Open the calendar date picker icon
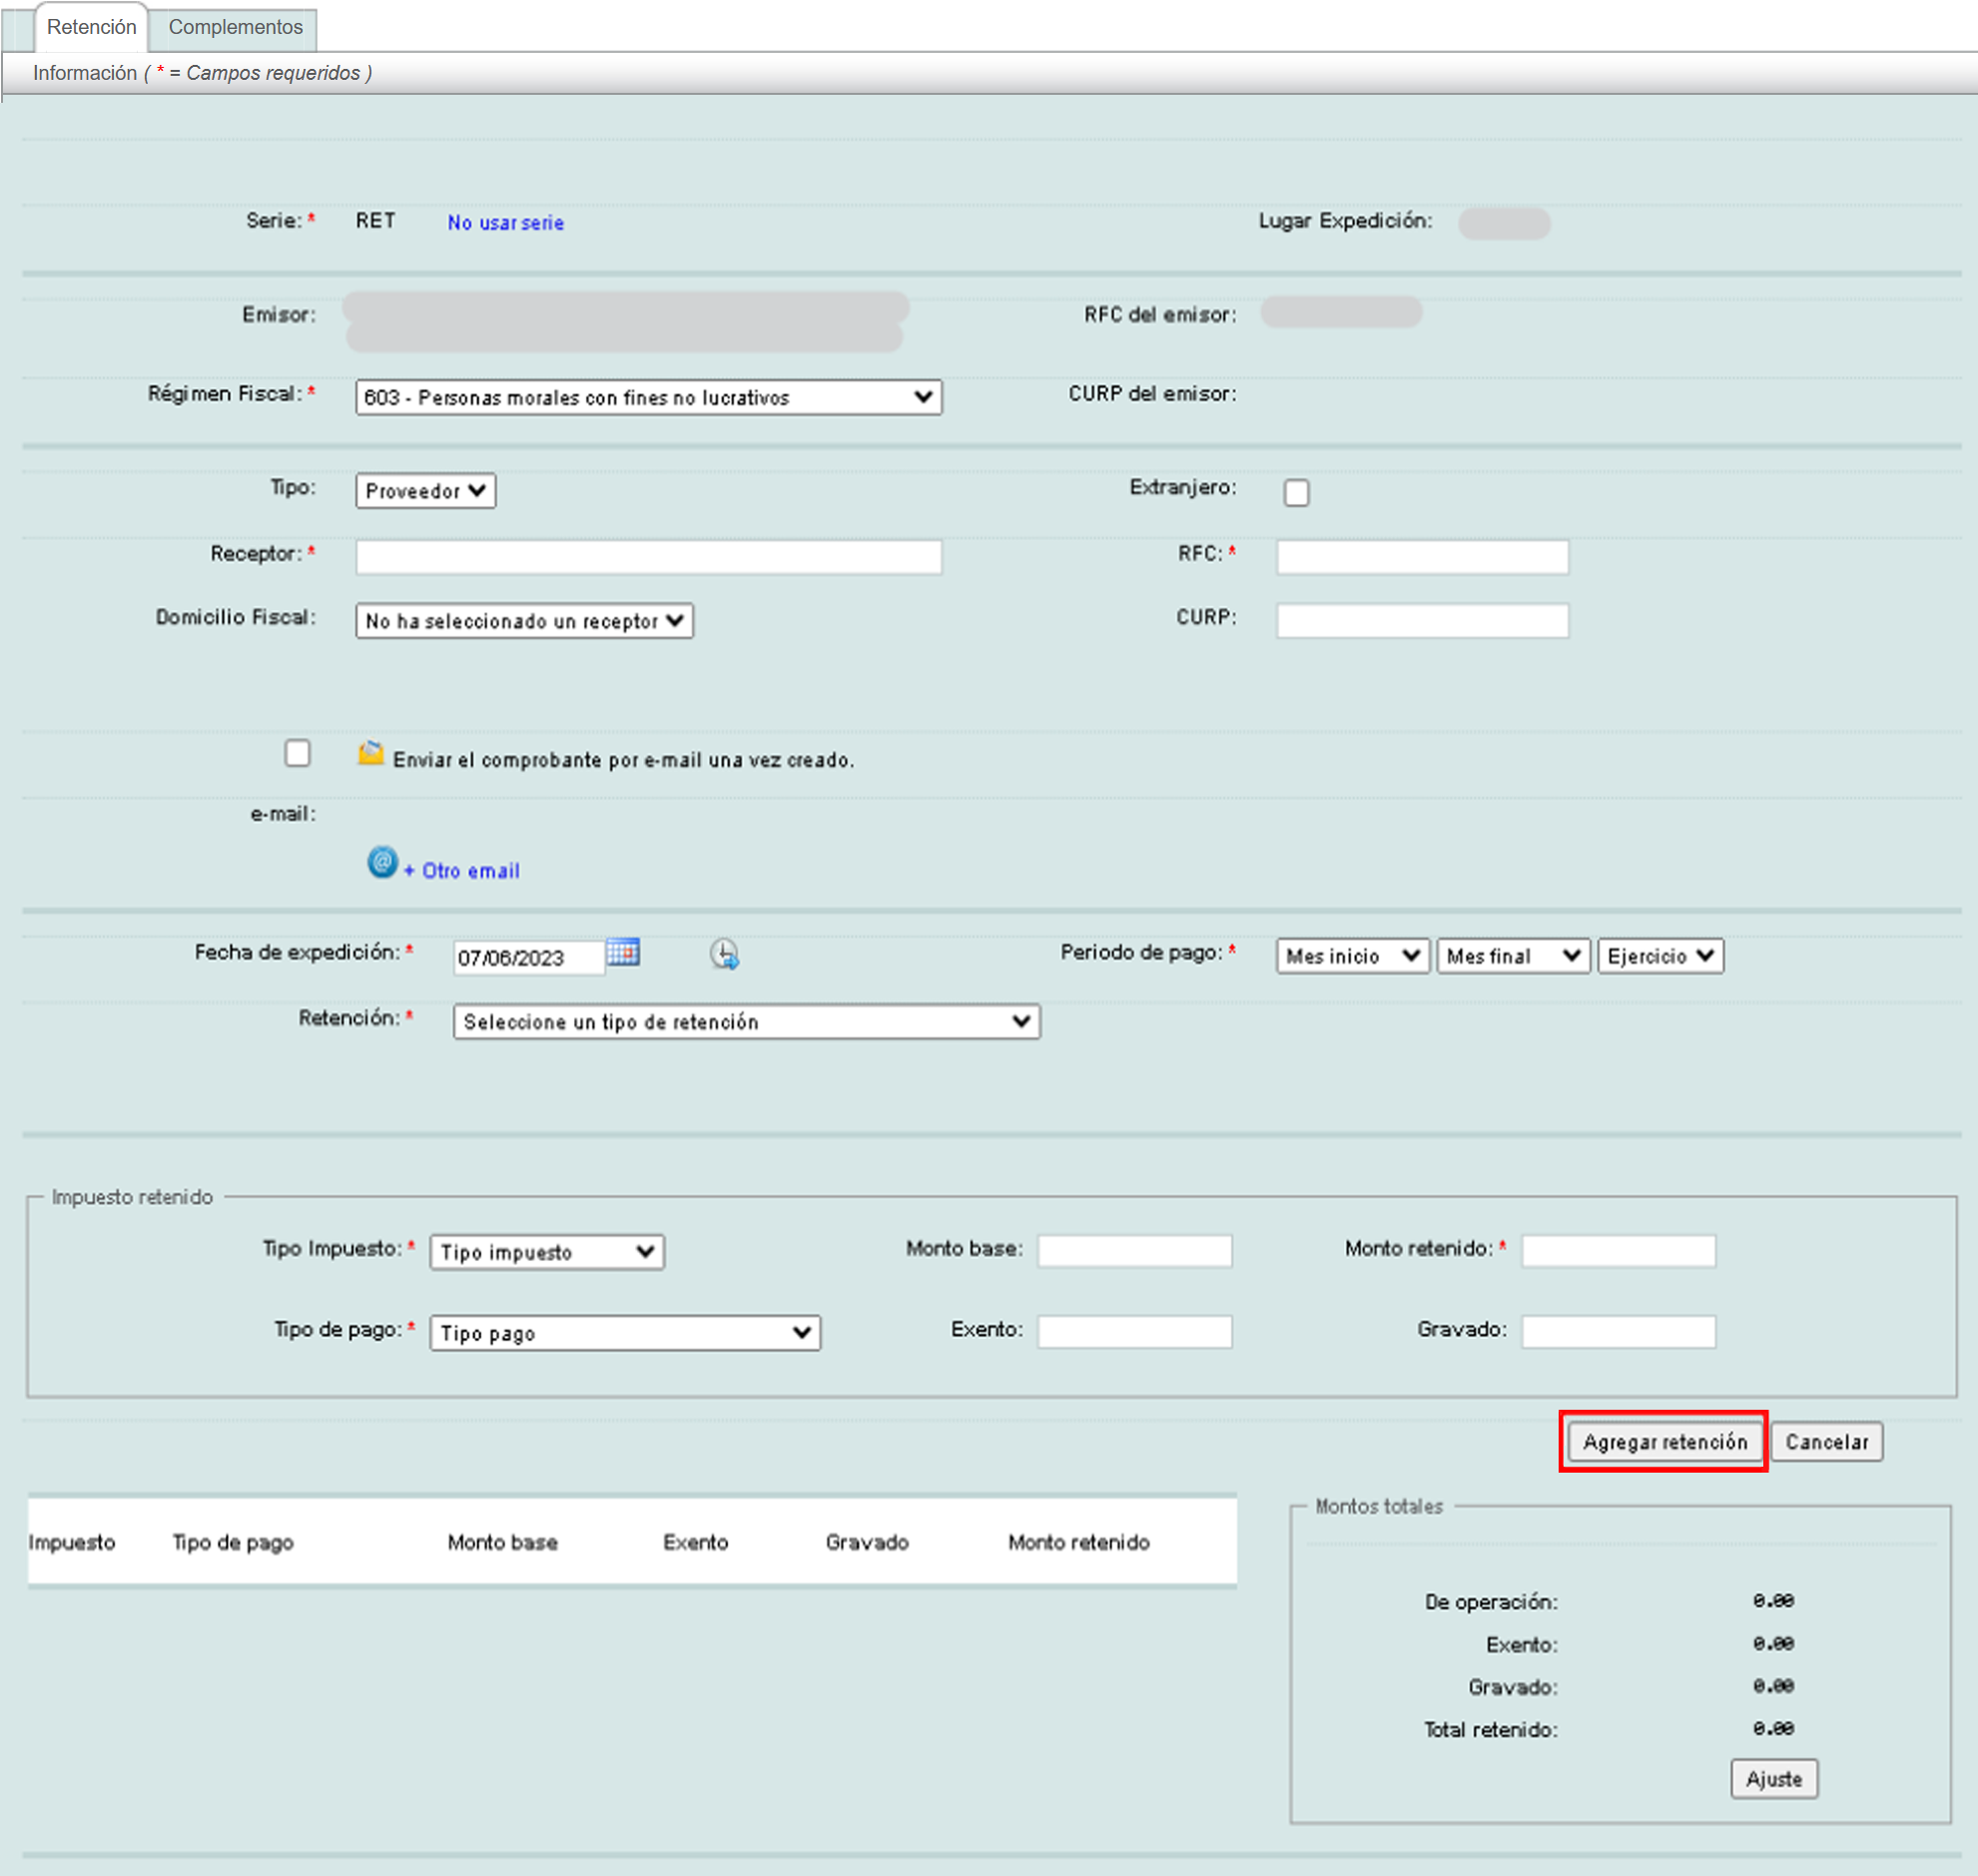The width and height of the screenshot is (1978, 1876). click(x=622, y=953)
